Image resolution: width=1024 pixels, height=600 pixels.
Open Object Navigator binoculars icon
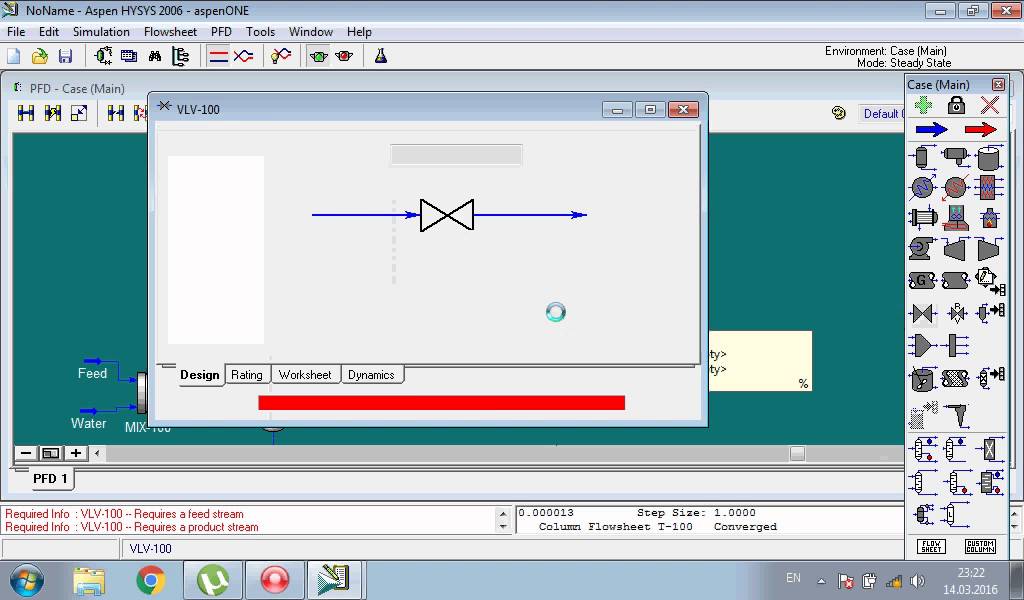tap(155, 57)
